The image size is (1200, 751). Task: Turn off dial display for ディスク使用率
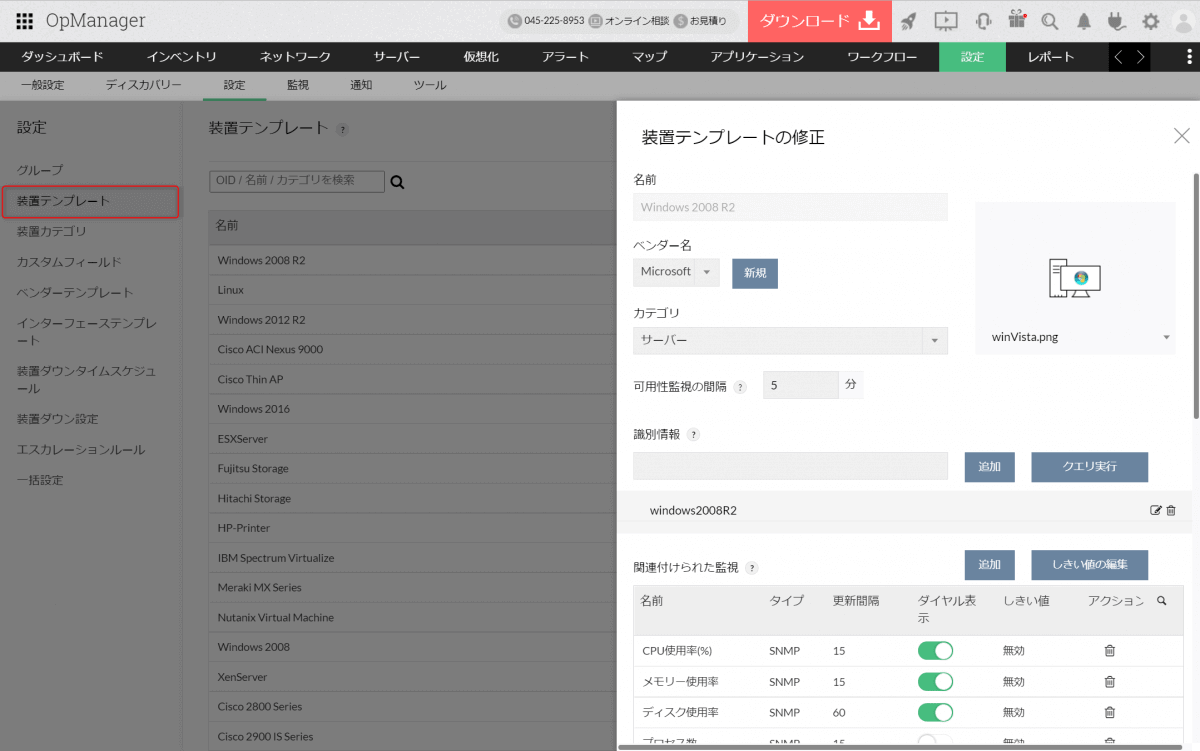click(x=935, y=713)
